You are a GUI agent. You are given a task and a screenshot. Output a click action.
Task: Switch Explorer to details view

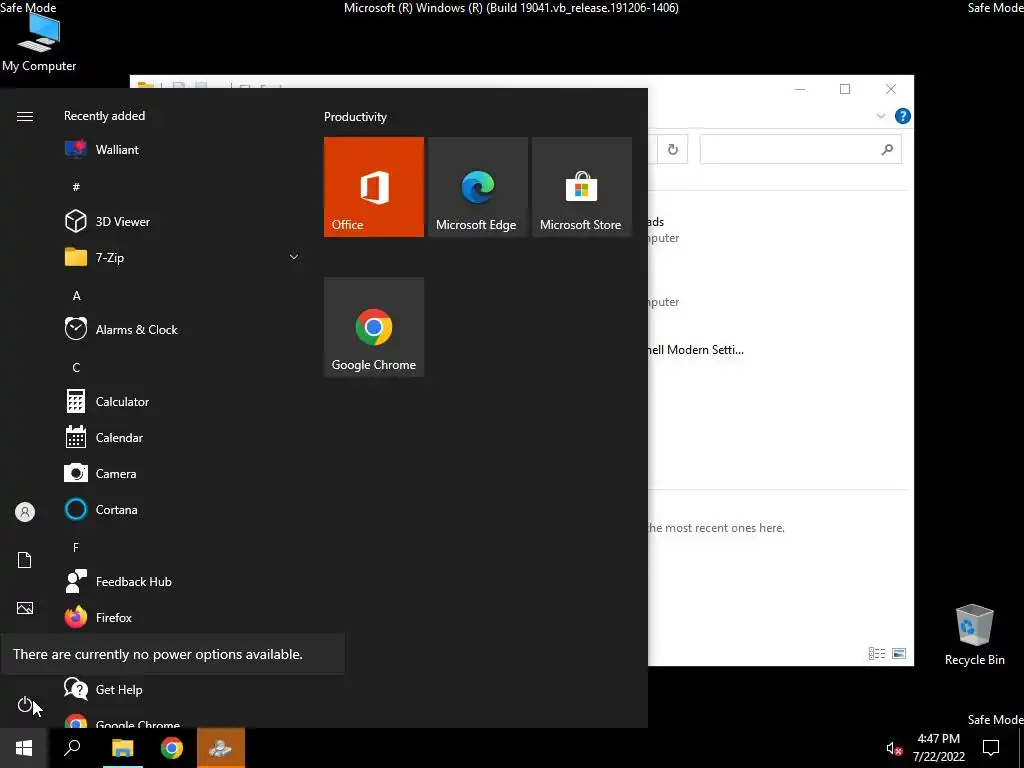[877, 653]
